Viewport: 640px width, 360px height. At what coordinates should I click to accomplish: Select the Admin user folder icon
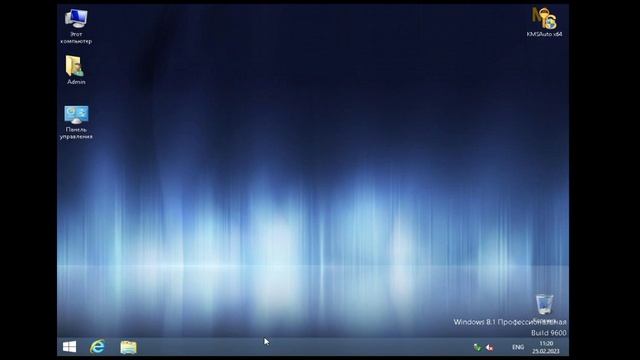(x=76, y=70)
